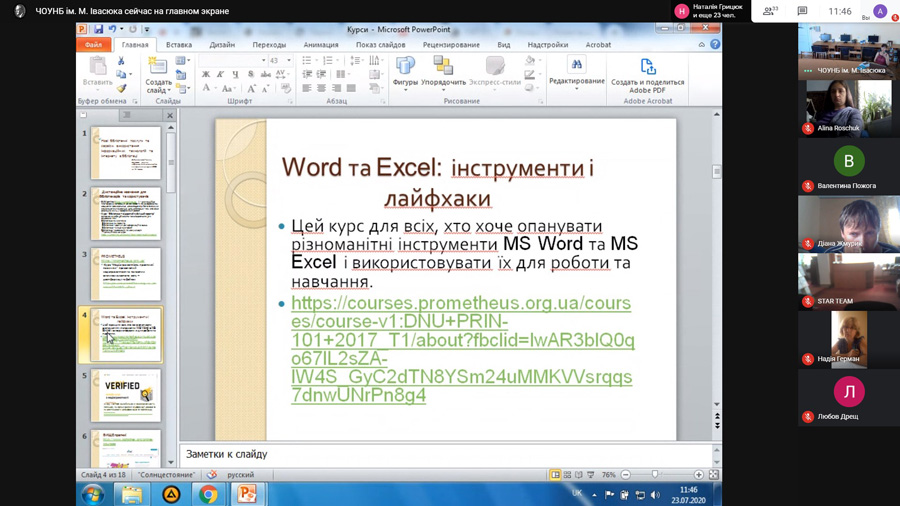Image resolution: width=900 pixels, height=506 pixels.
Task: Zoom in with plus button
Action: tap(699, 474)
